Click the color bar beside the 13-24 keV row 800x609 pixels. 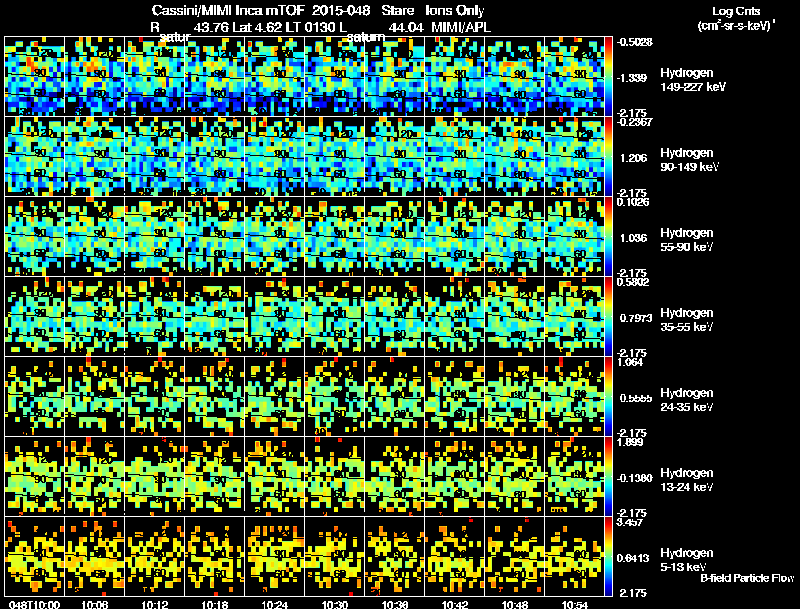click(x=608, y=477)
